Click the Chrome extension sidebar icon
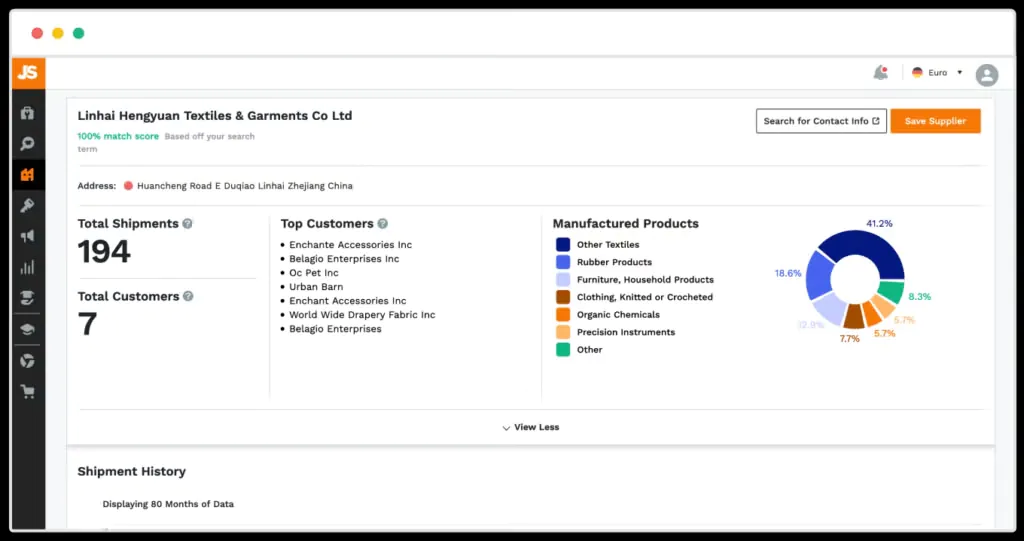 (x=28, y=360)
